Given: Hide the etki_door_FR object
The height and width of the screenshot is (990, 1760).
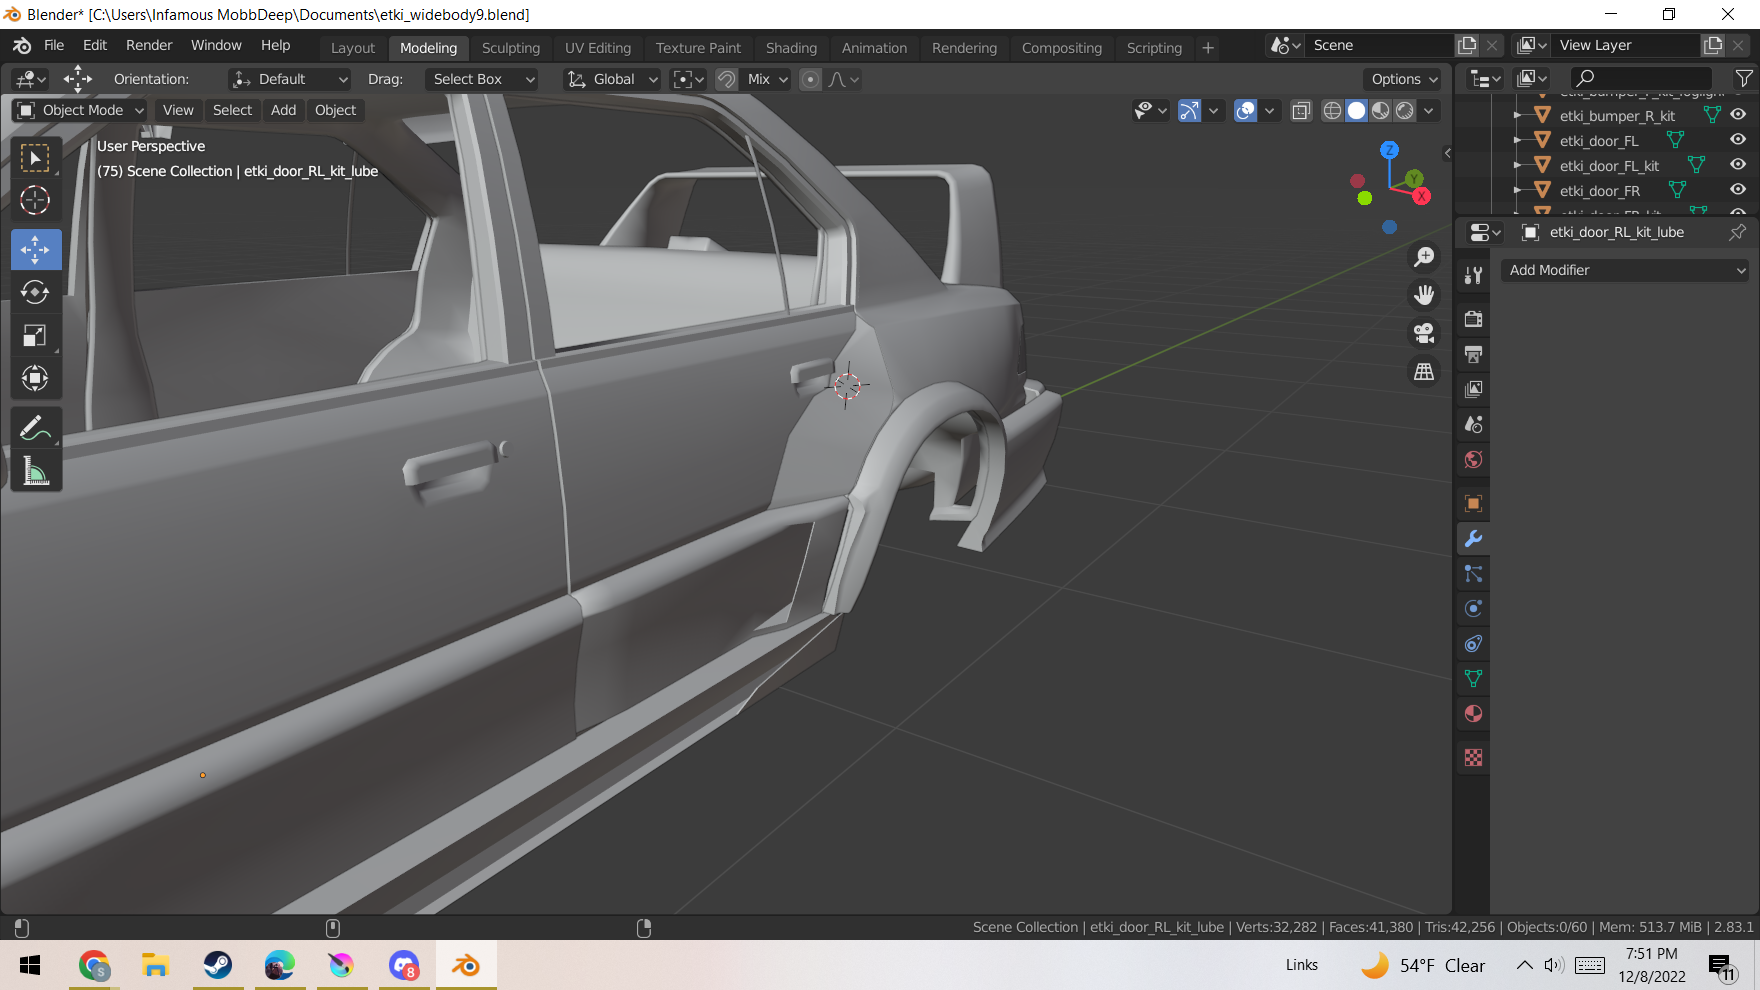Looking at the screenshot, I should point(1738,190).
